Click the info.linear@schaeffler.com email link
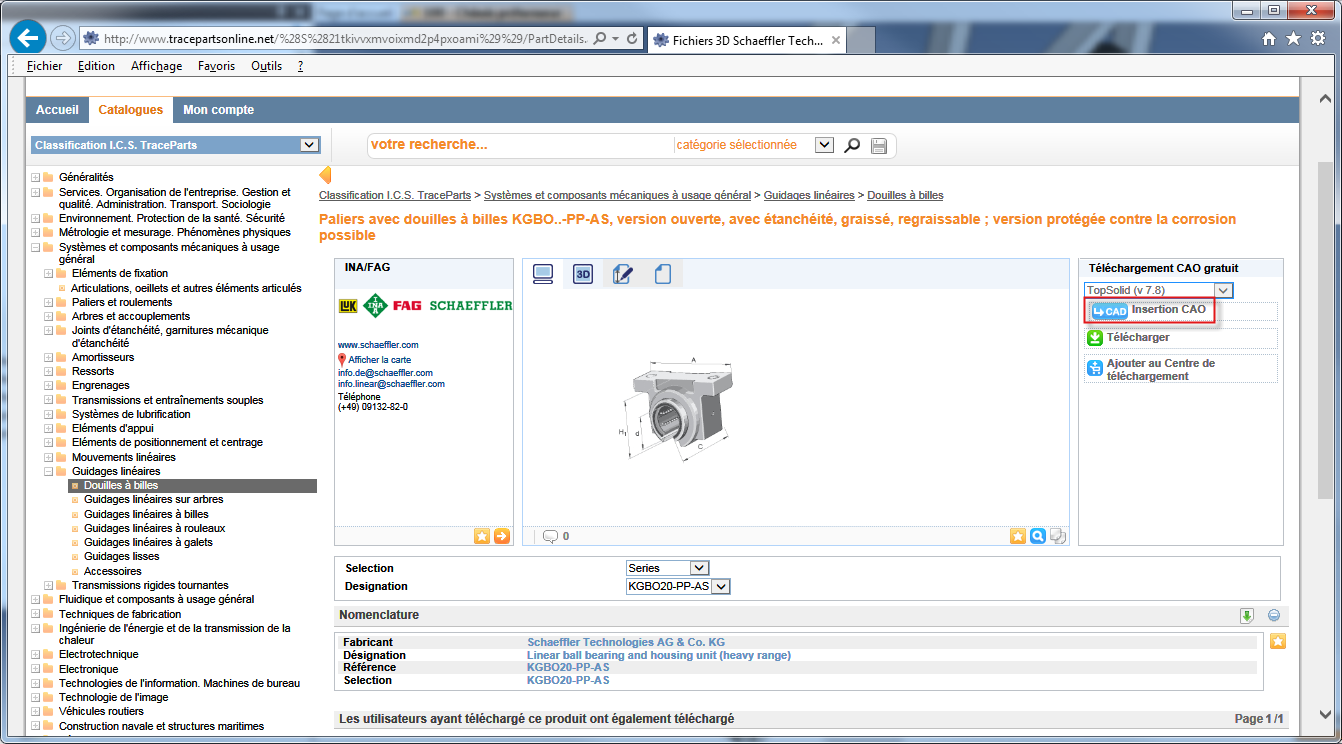Viewport: 1342px width, 744px height. [x=391, y=384]
